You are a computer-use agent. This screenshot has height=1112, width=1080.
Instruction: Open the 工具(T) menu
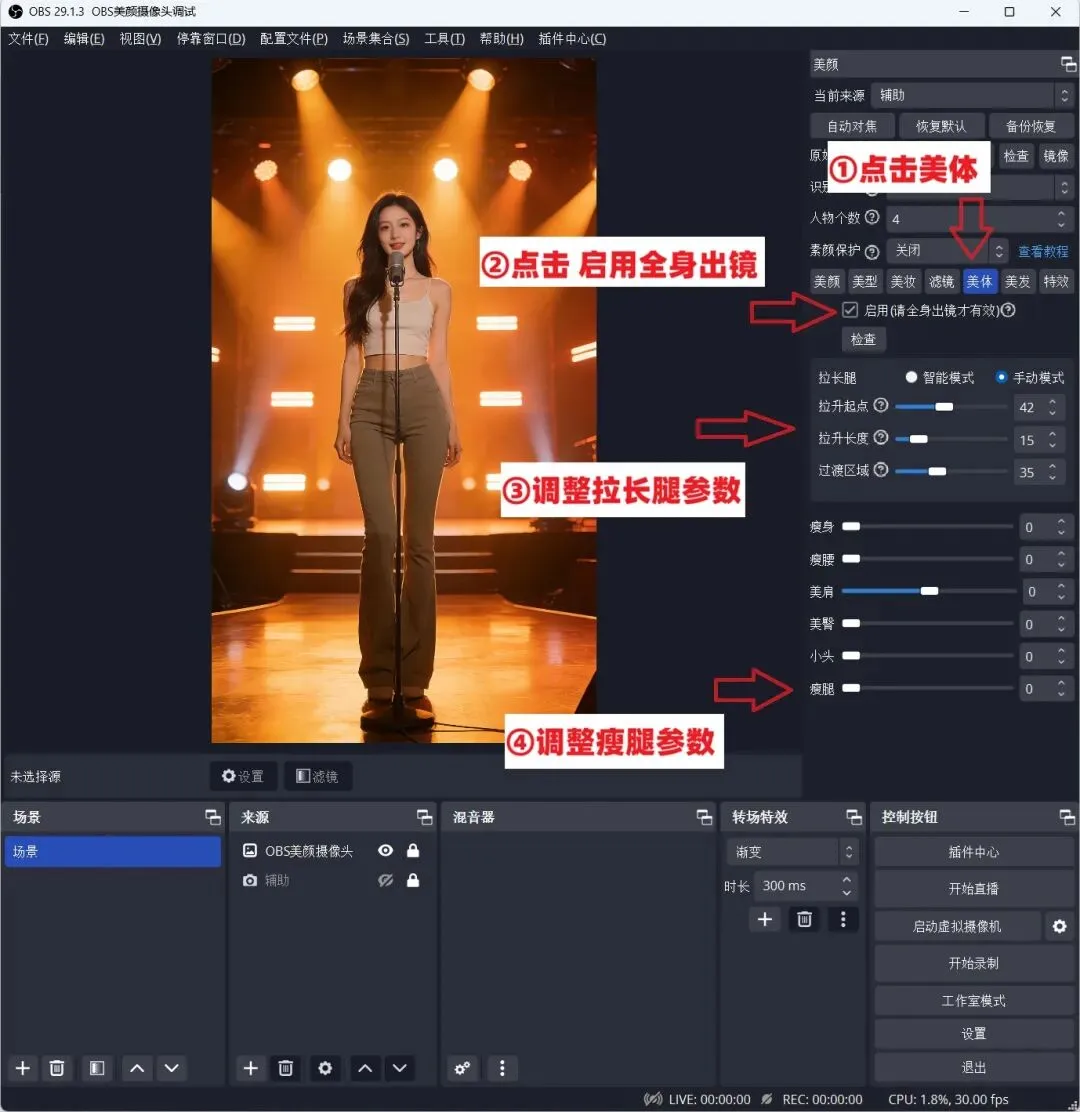(445, 39)
